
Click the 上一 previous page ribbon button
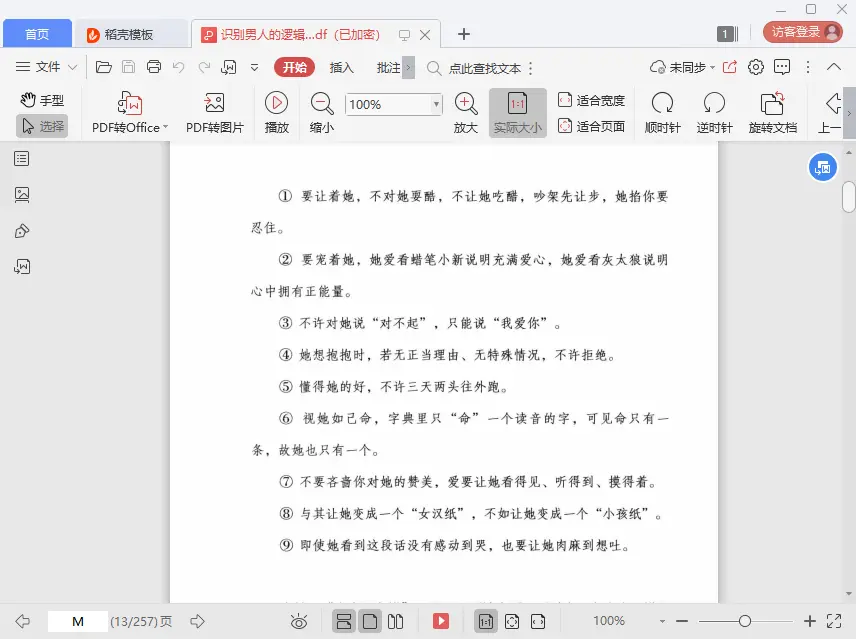(830, 113)
